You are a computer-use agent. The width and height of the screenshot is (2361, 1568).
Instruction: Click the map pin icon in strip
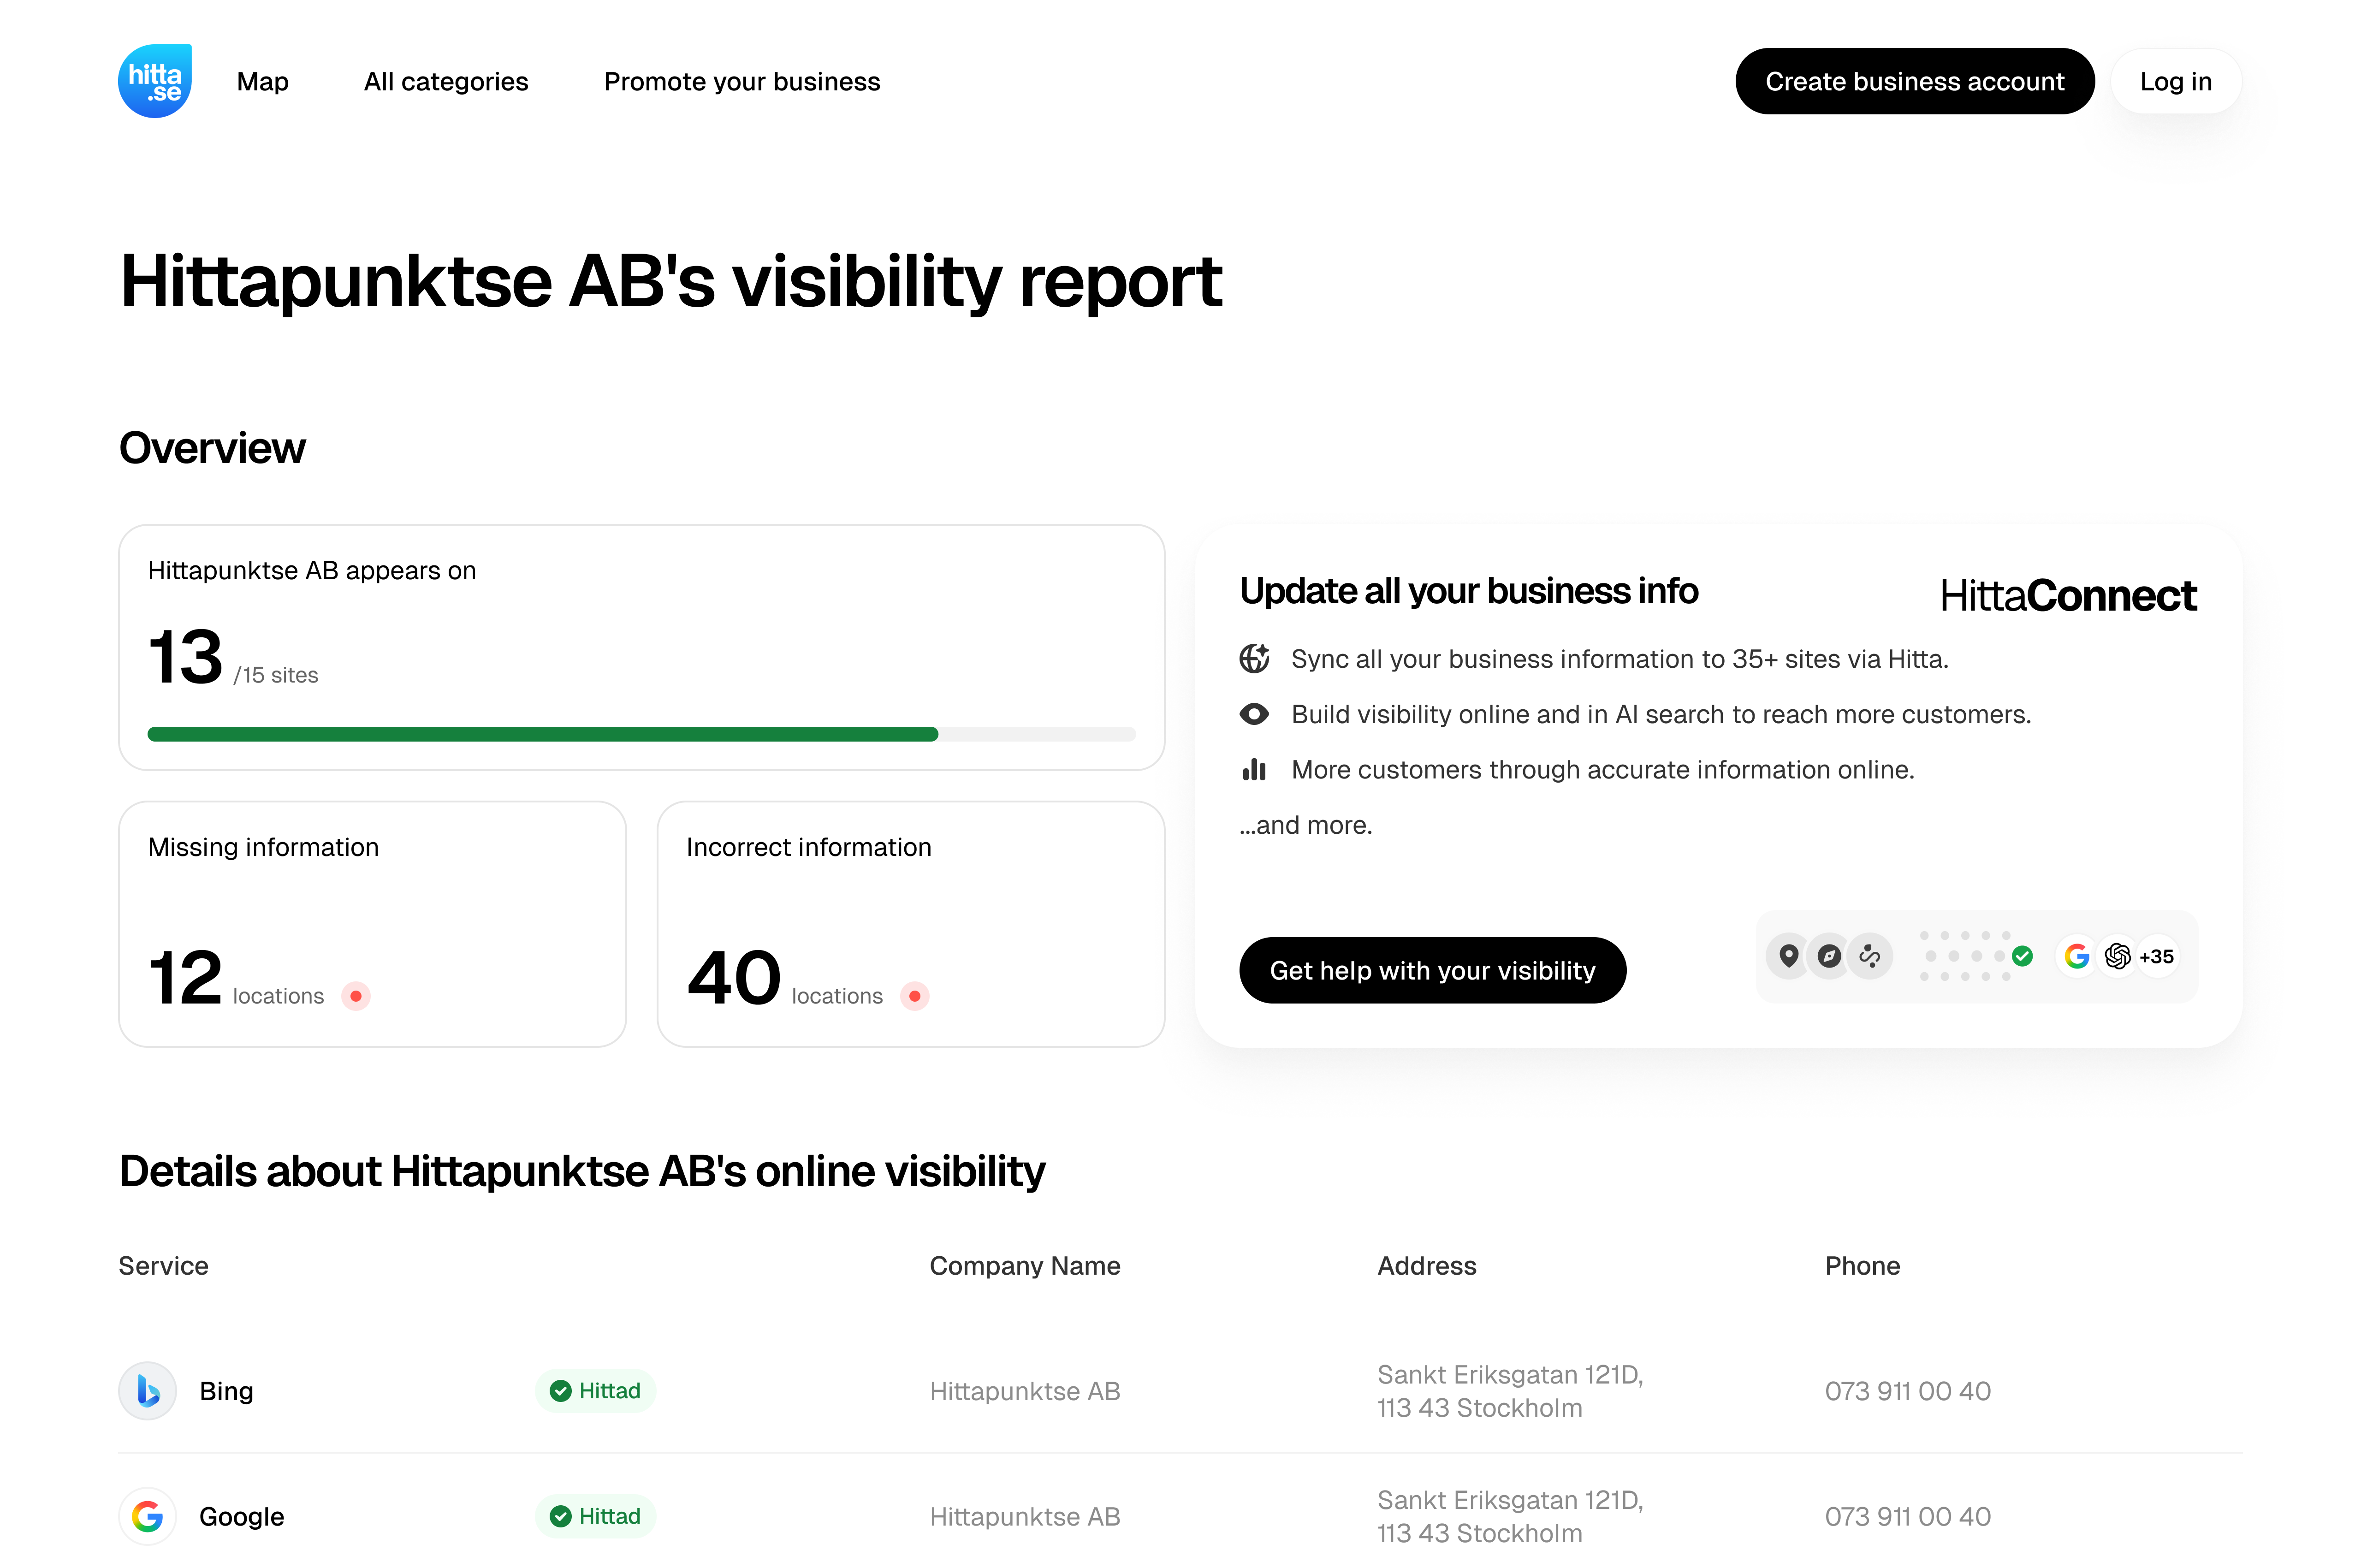[x=1789, y=956]
